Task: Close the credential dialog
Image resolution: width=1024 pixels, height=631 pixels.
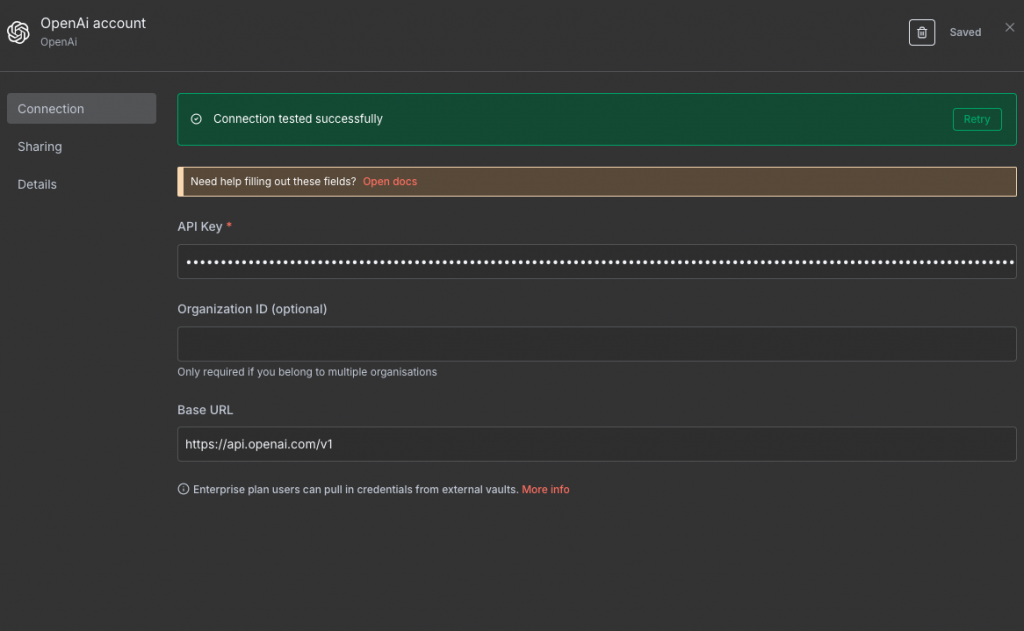Action: click(x=1010, y=27)
